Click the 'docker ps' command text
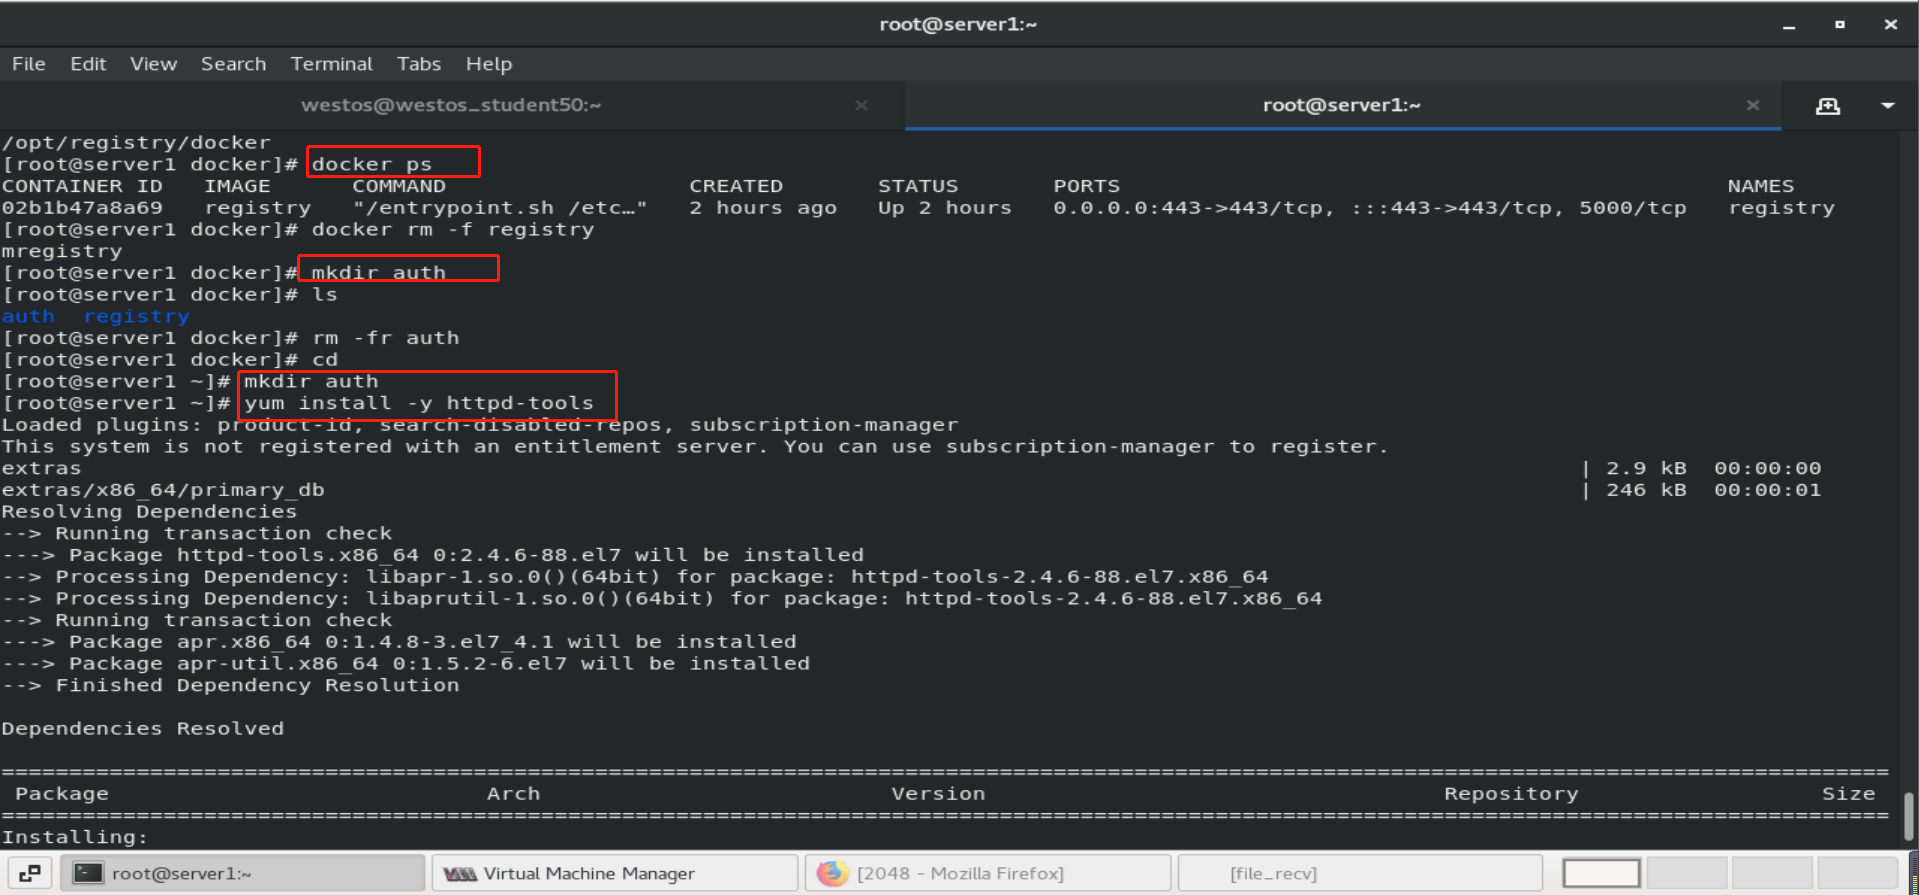 (371, 164)
